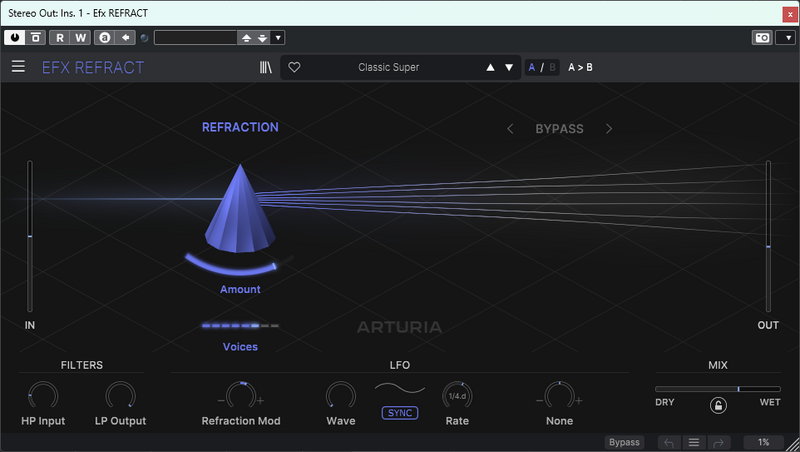Enable Write automation (W) button
The width and height of the screenshot is (800, 452).
pos(80,38)
